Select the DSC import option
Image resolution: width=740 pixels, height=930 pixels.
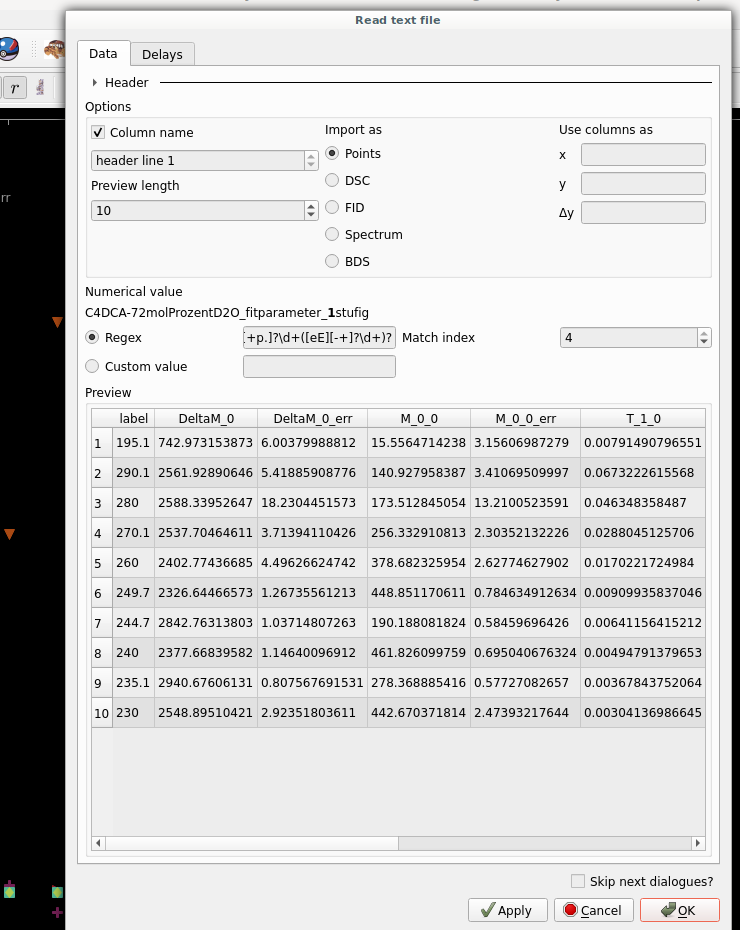[333, 181]
